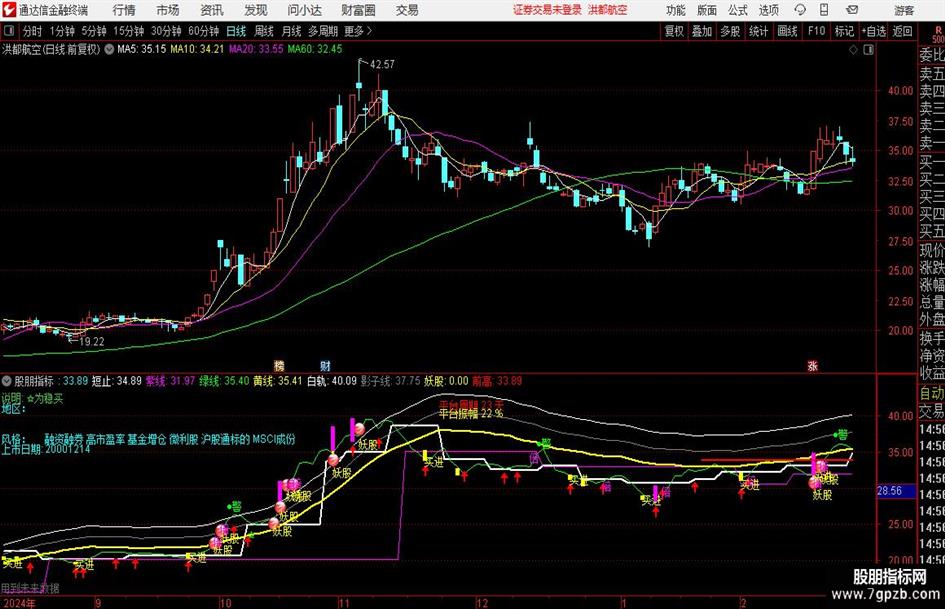Click the 统计 statistics button
The height and width of the screenshot is (609, 945).
pyautogui.click(x=758, y=31)
